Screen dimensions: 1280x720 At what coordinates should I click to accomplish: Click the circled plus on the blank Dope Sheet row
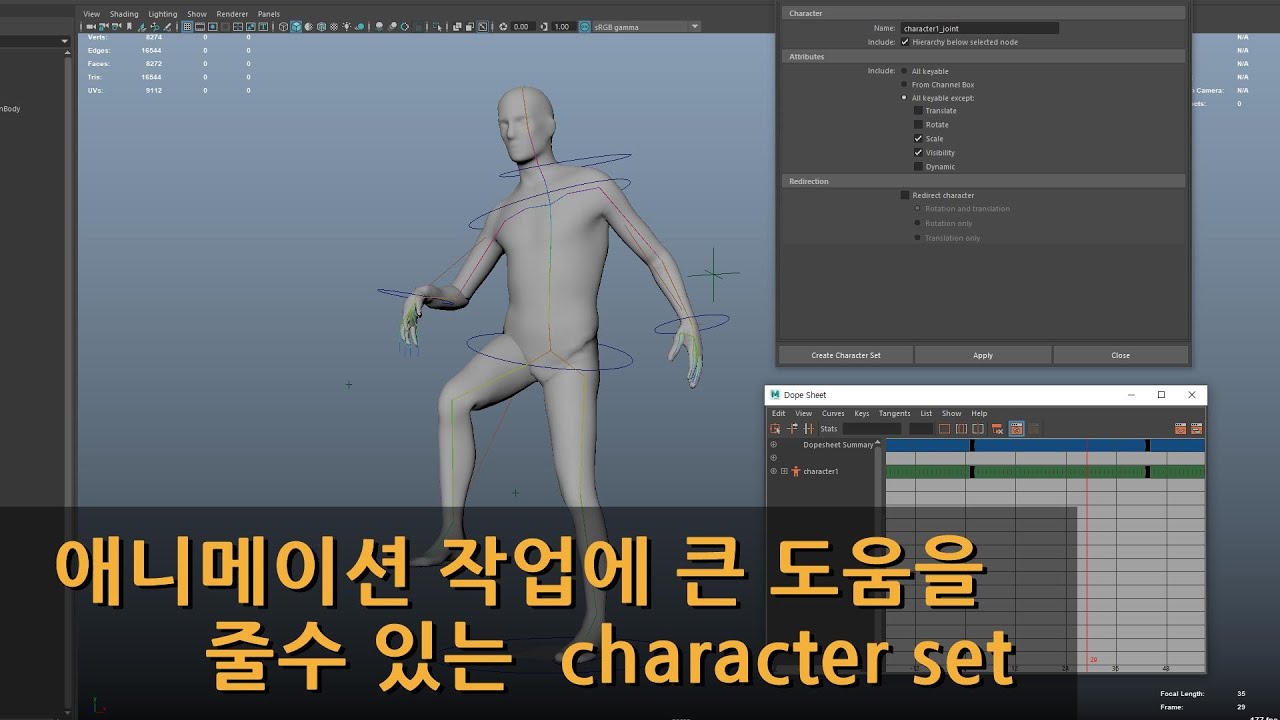pyautogui.click(x=773, y=457)
